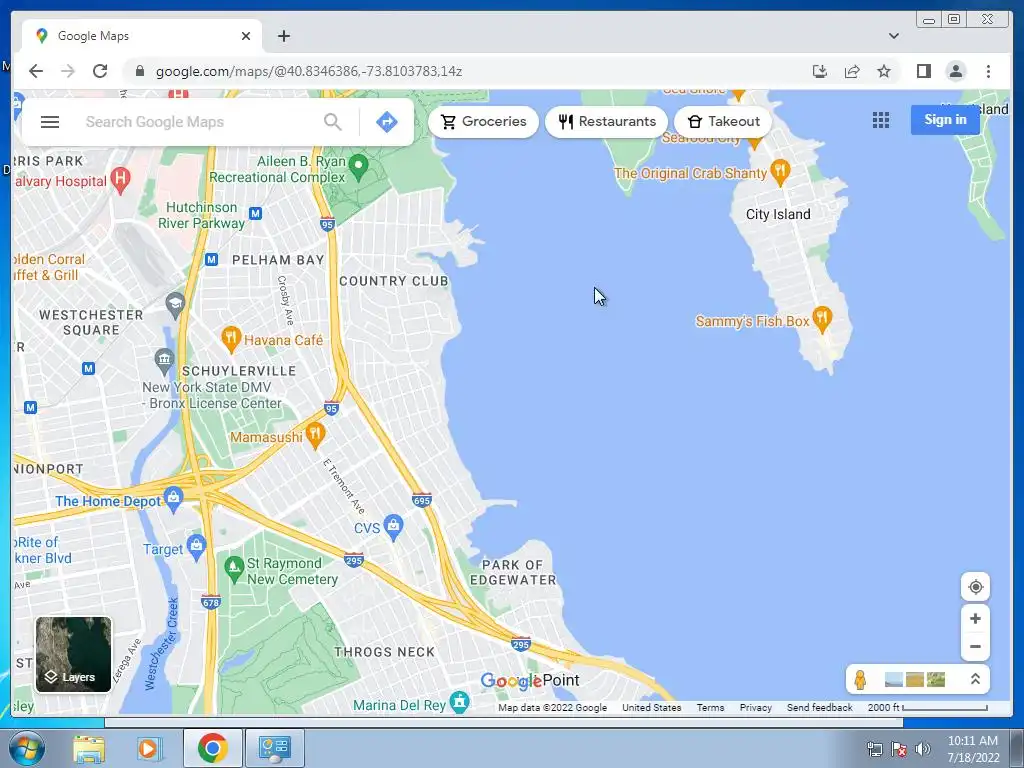Open the Terms link
Viewport: 1024px width, 768px height.
click(x=710, y=707)
